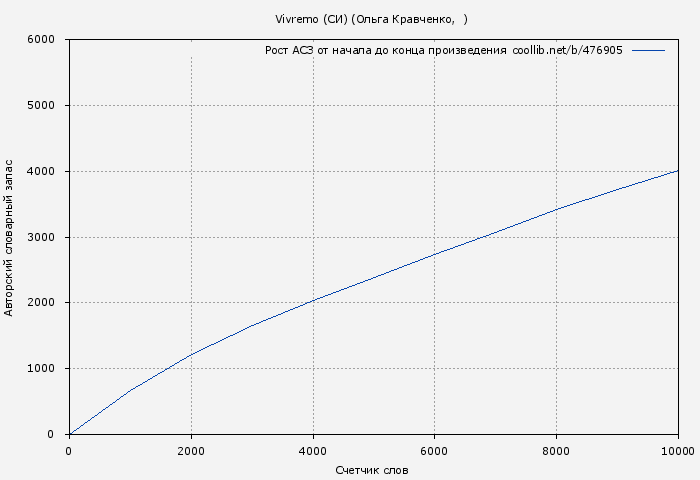Click the curve's endpoint at 10000 words

[x=678, y=170]
